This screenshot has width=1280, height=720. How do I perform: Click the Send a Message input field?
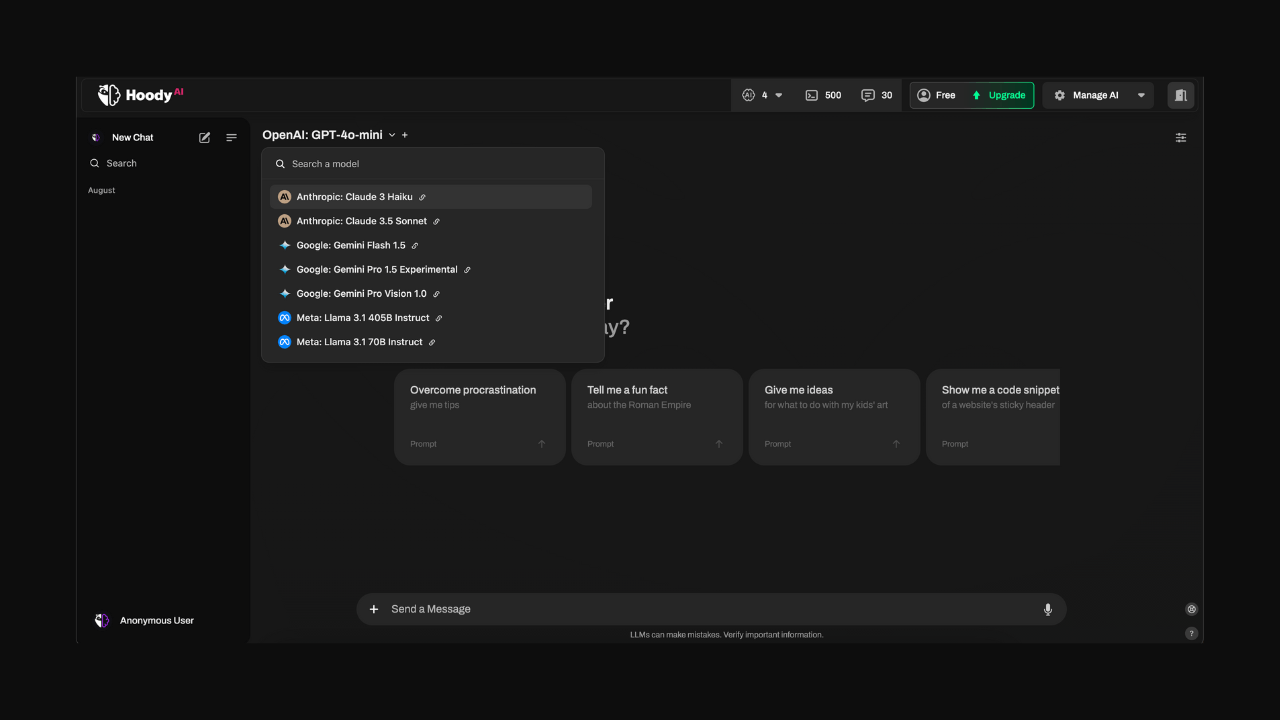click(710, 609)
